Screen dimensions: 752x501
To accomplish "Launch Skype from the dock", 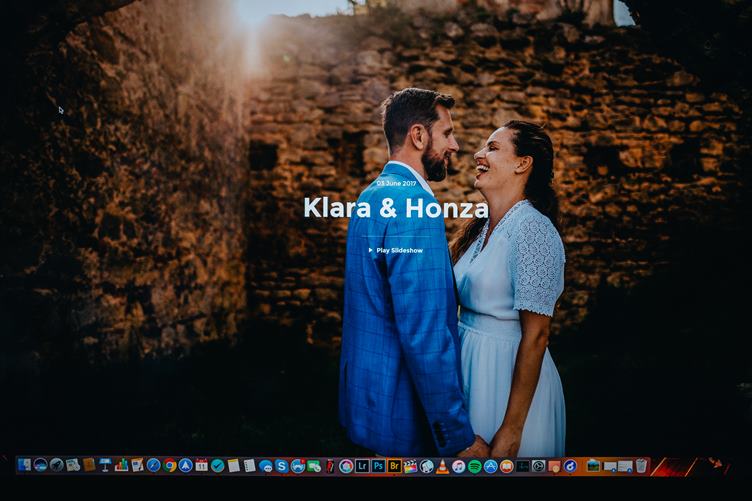I will click(282, 466).
